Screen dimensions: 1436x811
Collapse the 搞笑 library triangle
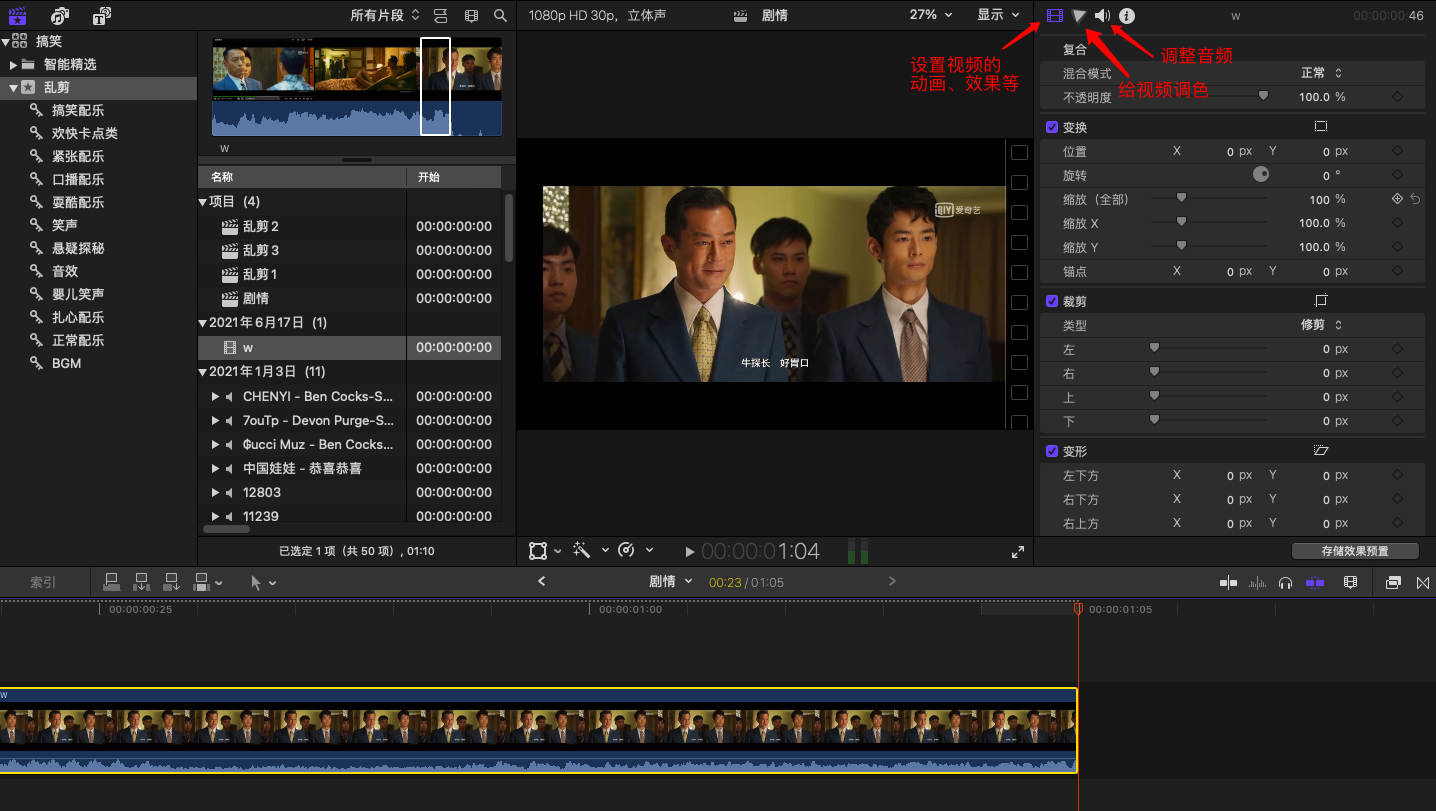pos(6,41)
